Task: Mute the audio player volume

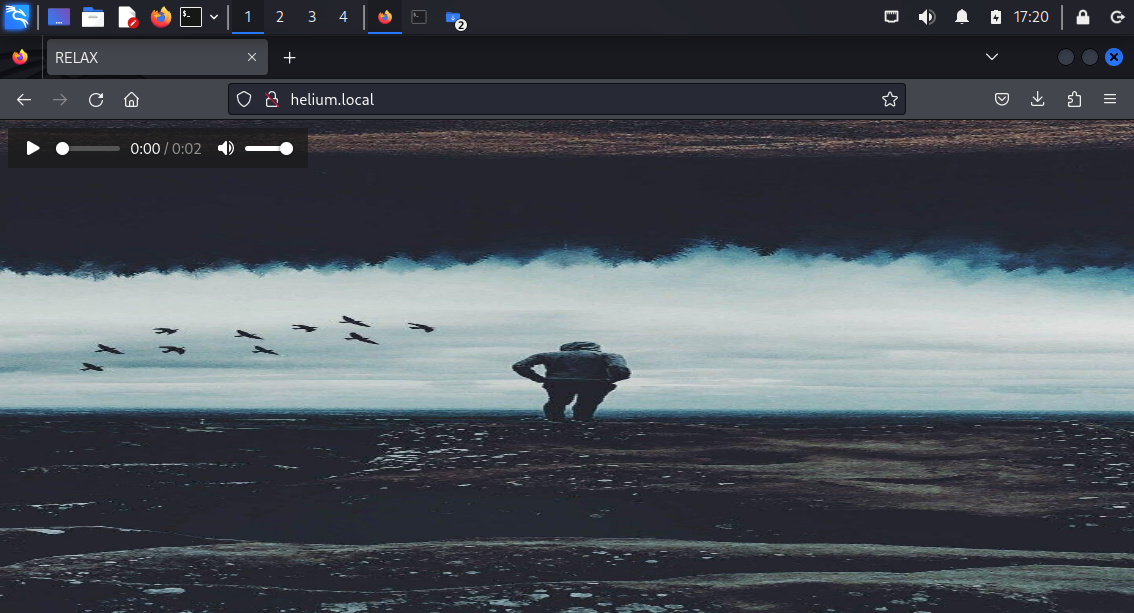Action: pyautogui.click(x=226, y=148)
